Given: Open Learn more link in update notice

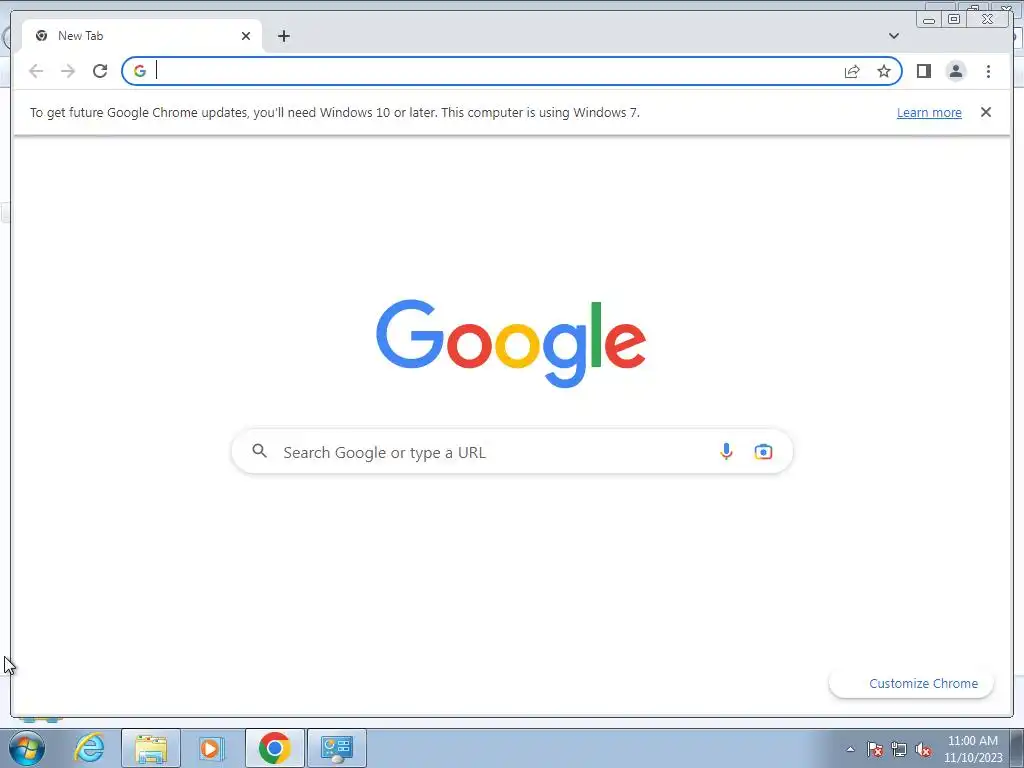Looking at the screenshot, I should tap(929, 112).
